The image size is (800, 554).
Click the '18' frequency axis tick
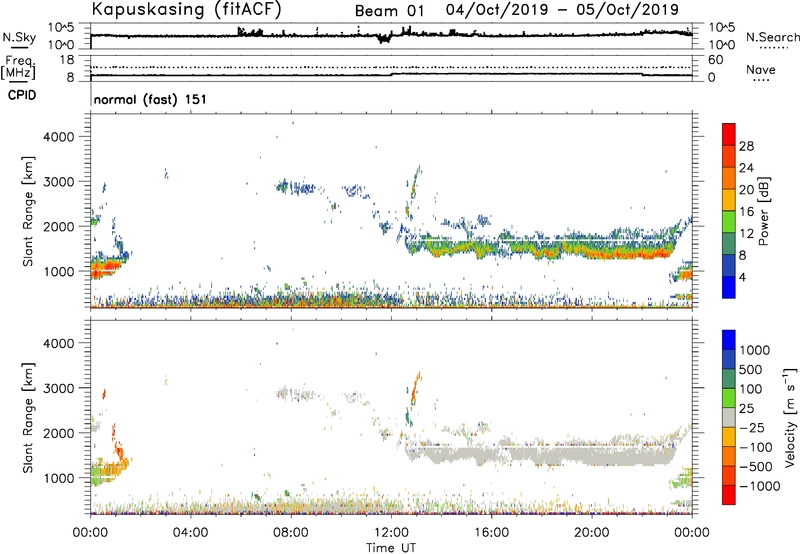pyautogui.click(x=67, y=60)
